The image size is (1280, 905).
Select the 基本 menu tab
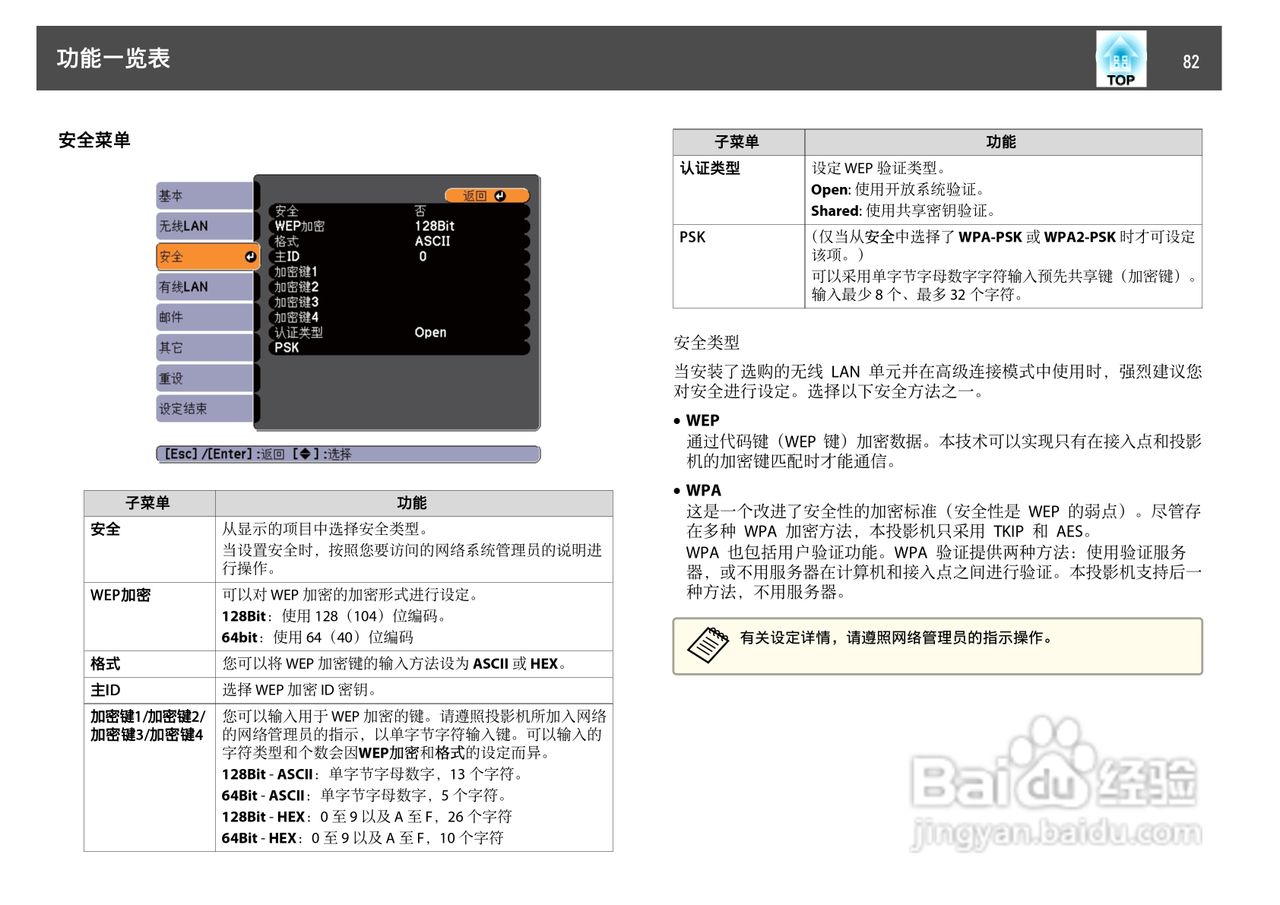[204, 196]
